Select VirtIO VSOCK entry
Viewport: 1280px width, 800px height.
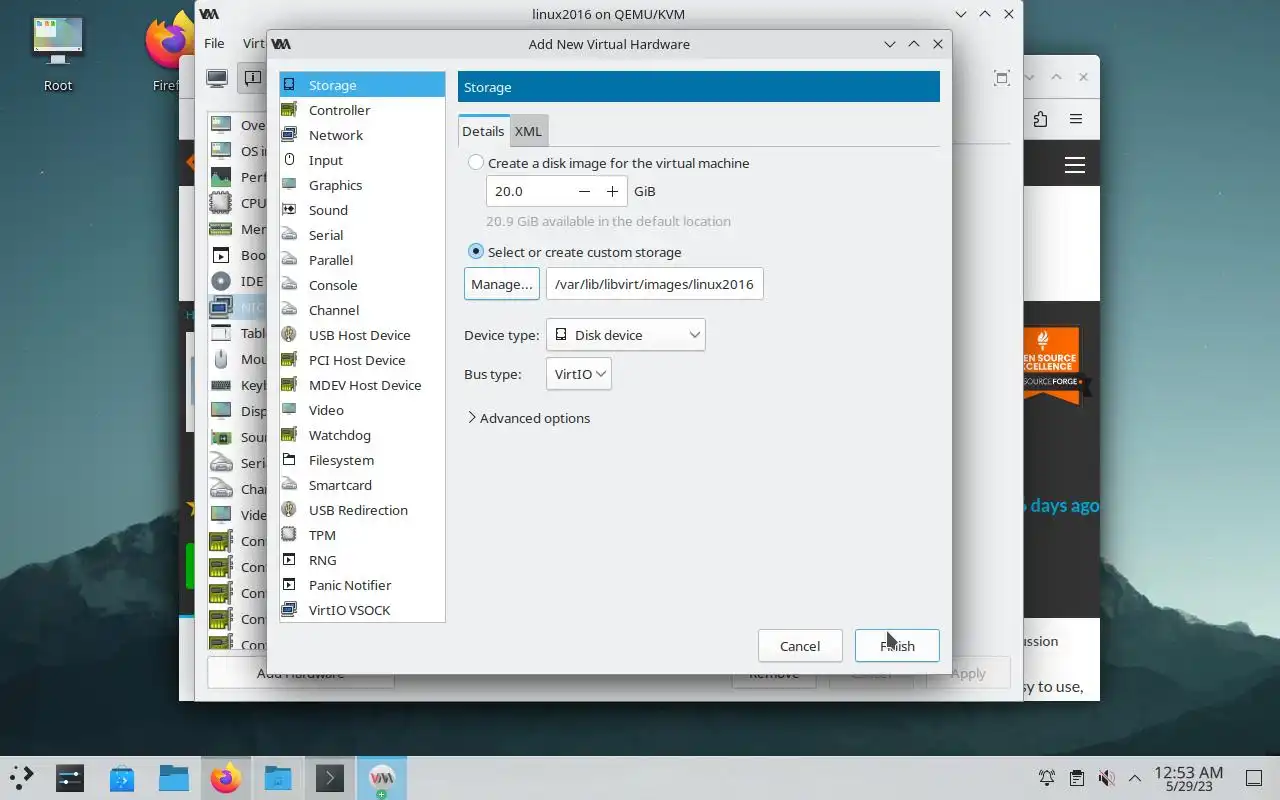(362, 610)
